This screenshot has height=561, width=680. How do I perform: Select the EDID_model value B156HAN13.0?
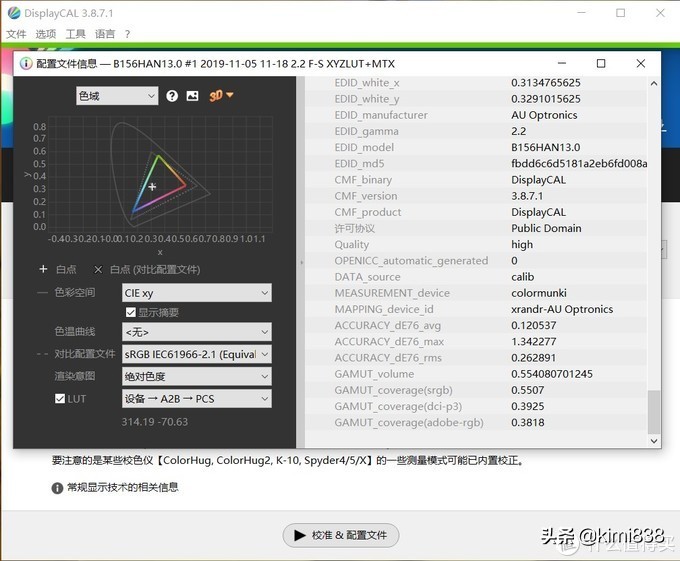(x=546, y=147)
